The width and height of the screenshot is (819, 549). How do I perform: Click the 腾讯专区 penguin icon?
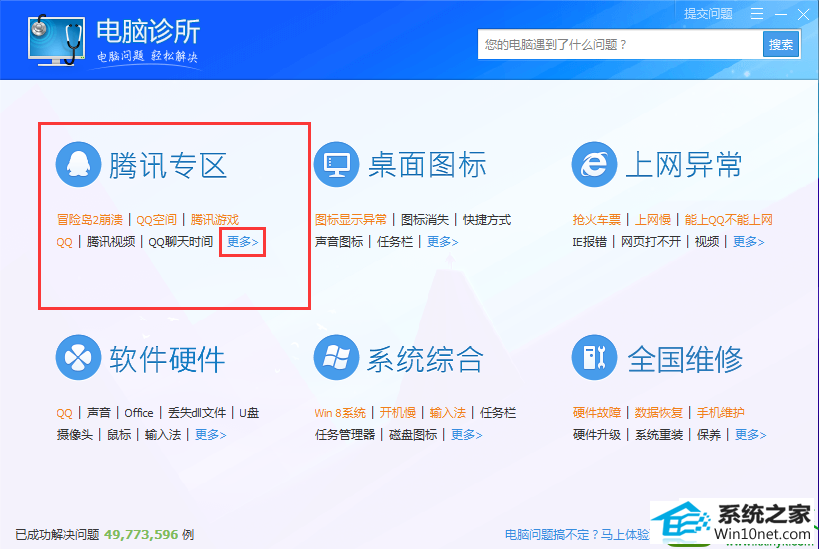pyautogui.click(x=78, y=165)
